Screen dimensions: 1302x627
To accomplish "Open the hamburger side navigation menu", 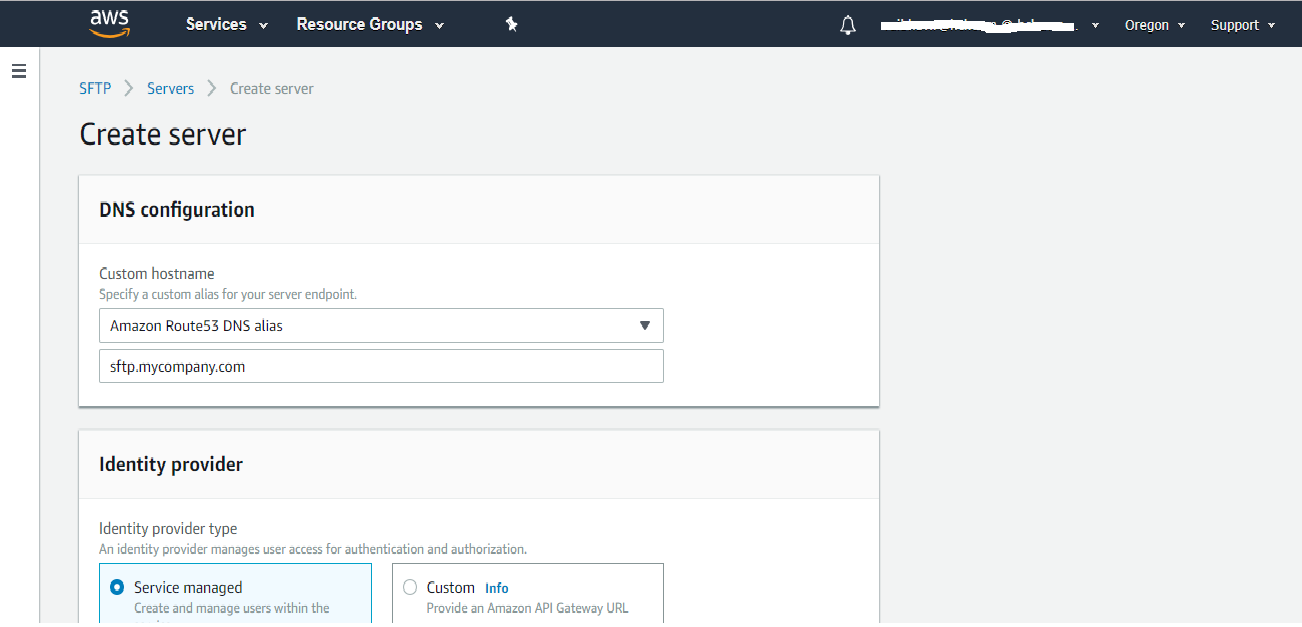I will [x=18, y=71].
